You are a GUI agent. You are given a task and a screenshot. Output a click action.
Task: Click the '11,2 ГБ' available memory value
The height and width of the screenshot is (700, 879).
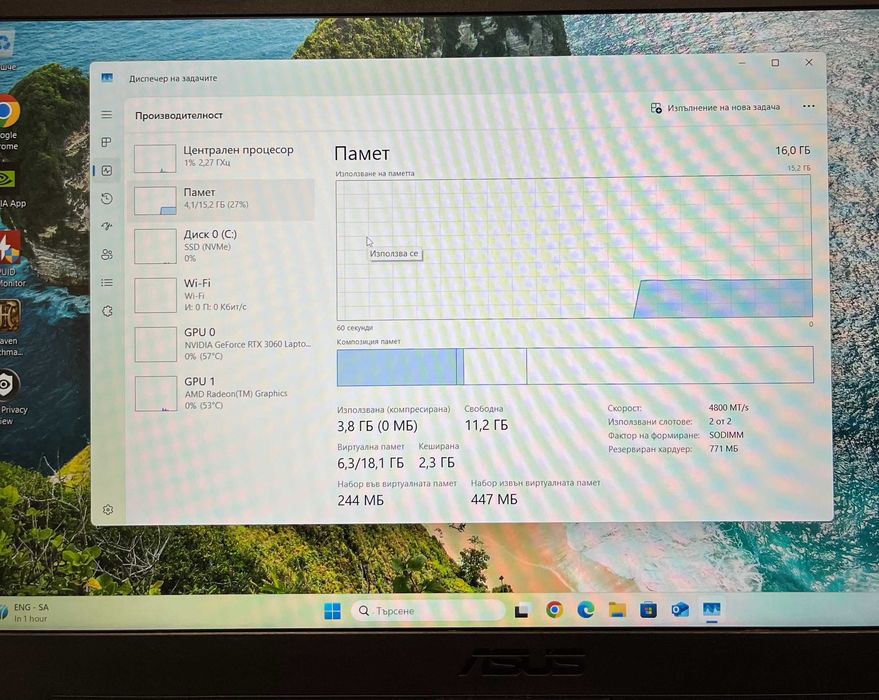click(x=487, y=425)
